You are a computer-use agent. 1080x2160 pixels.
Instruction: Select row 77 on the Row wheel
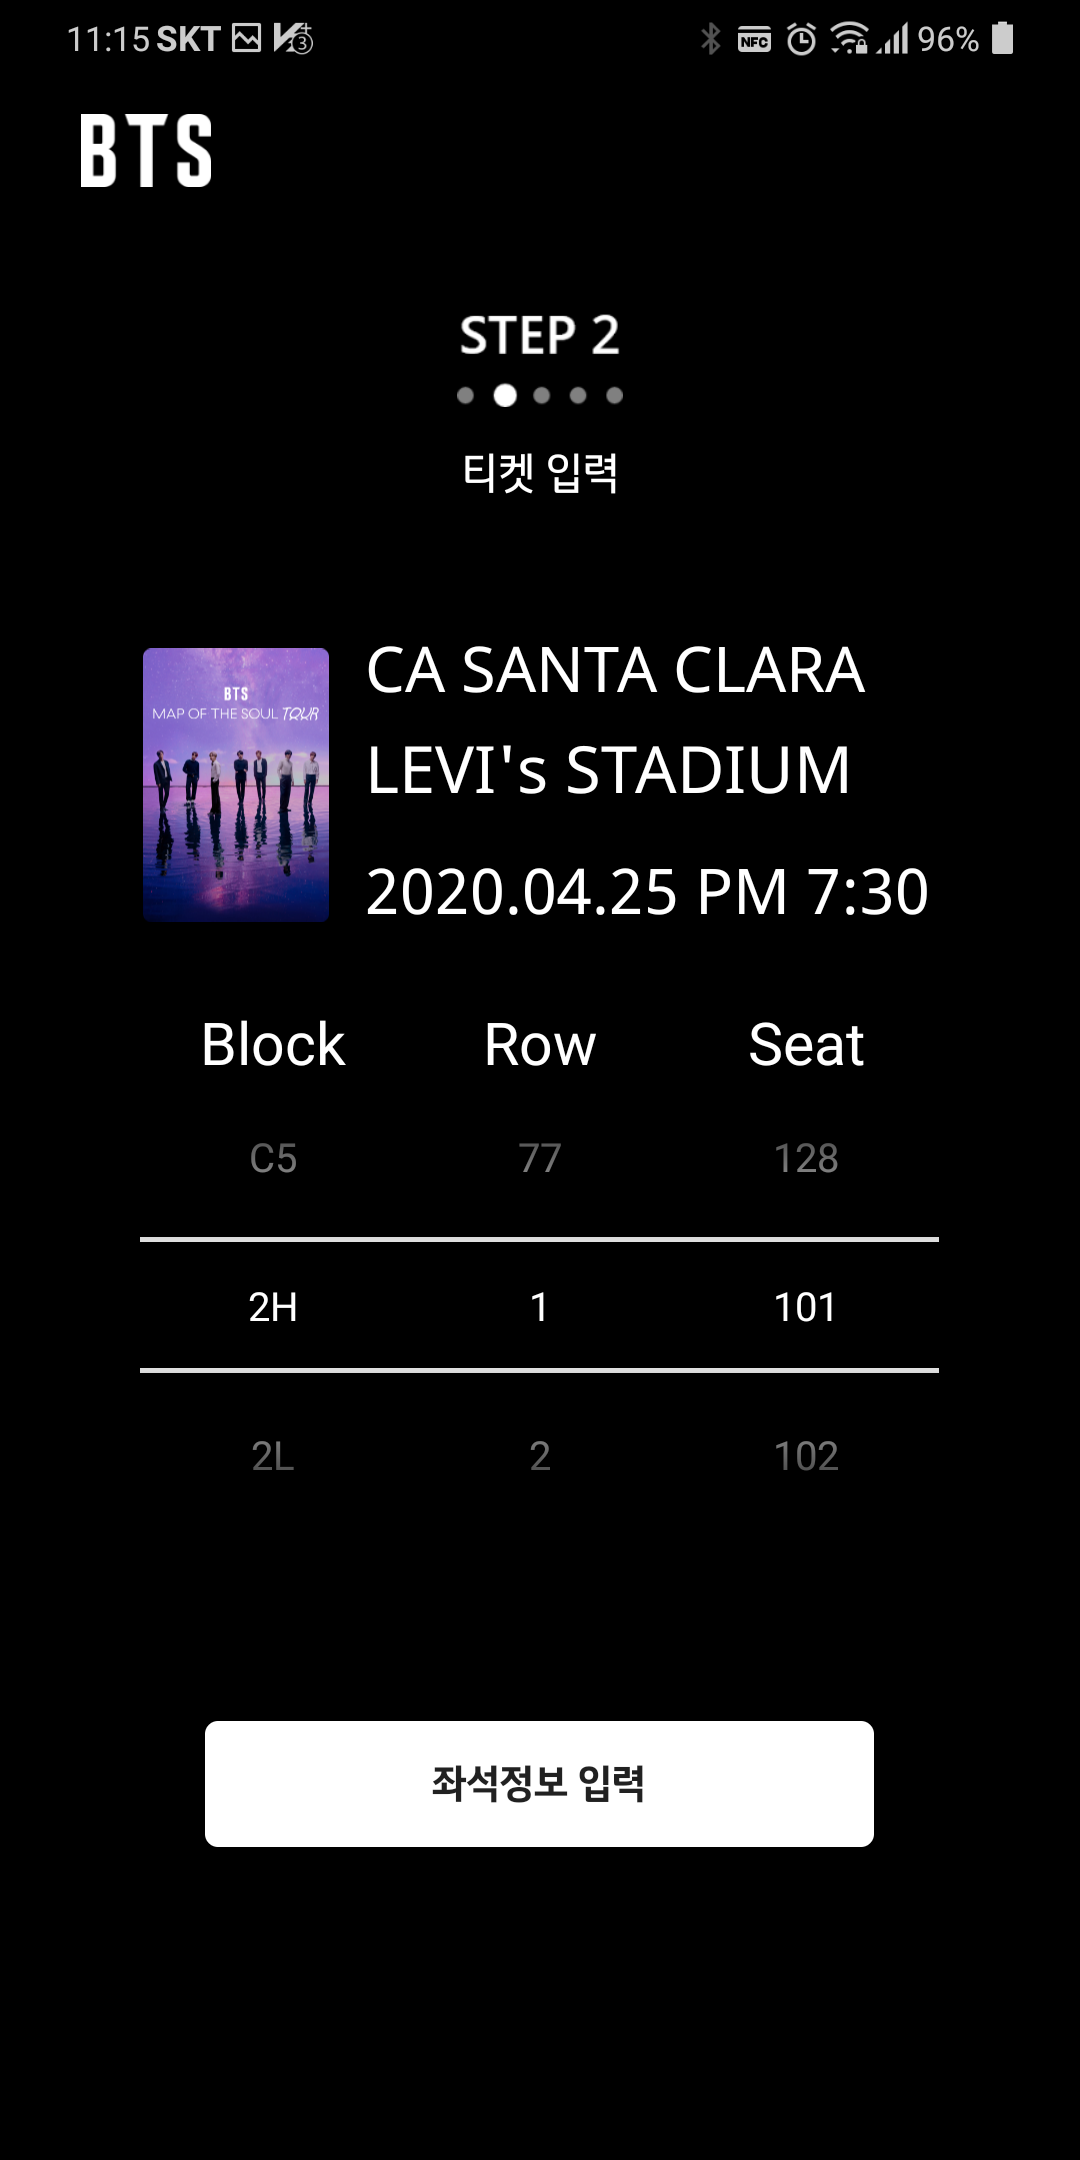pyautogui.click(x=540, y=1158)
